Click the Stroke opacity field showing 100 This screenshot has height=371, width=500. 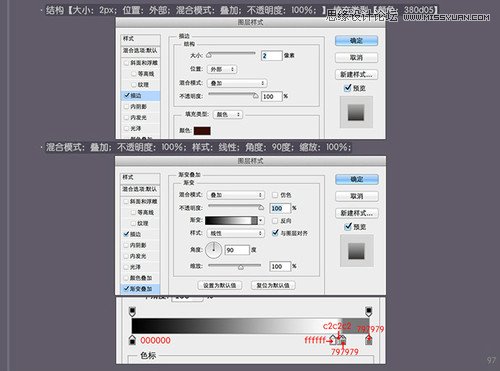coord(272,97)
